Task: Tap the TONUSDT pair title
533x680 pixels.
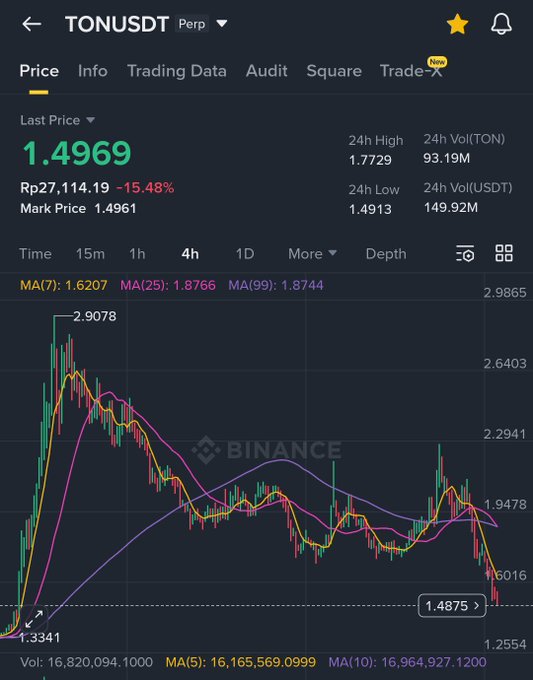Action: 117,24
